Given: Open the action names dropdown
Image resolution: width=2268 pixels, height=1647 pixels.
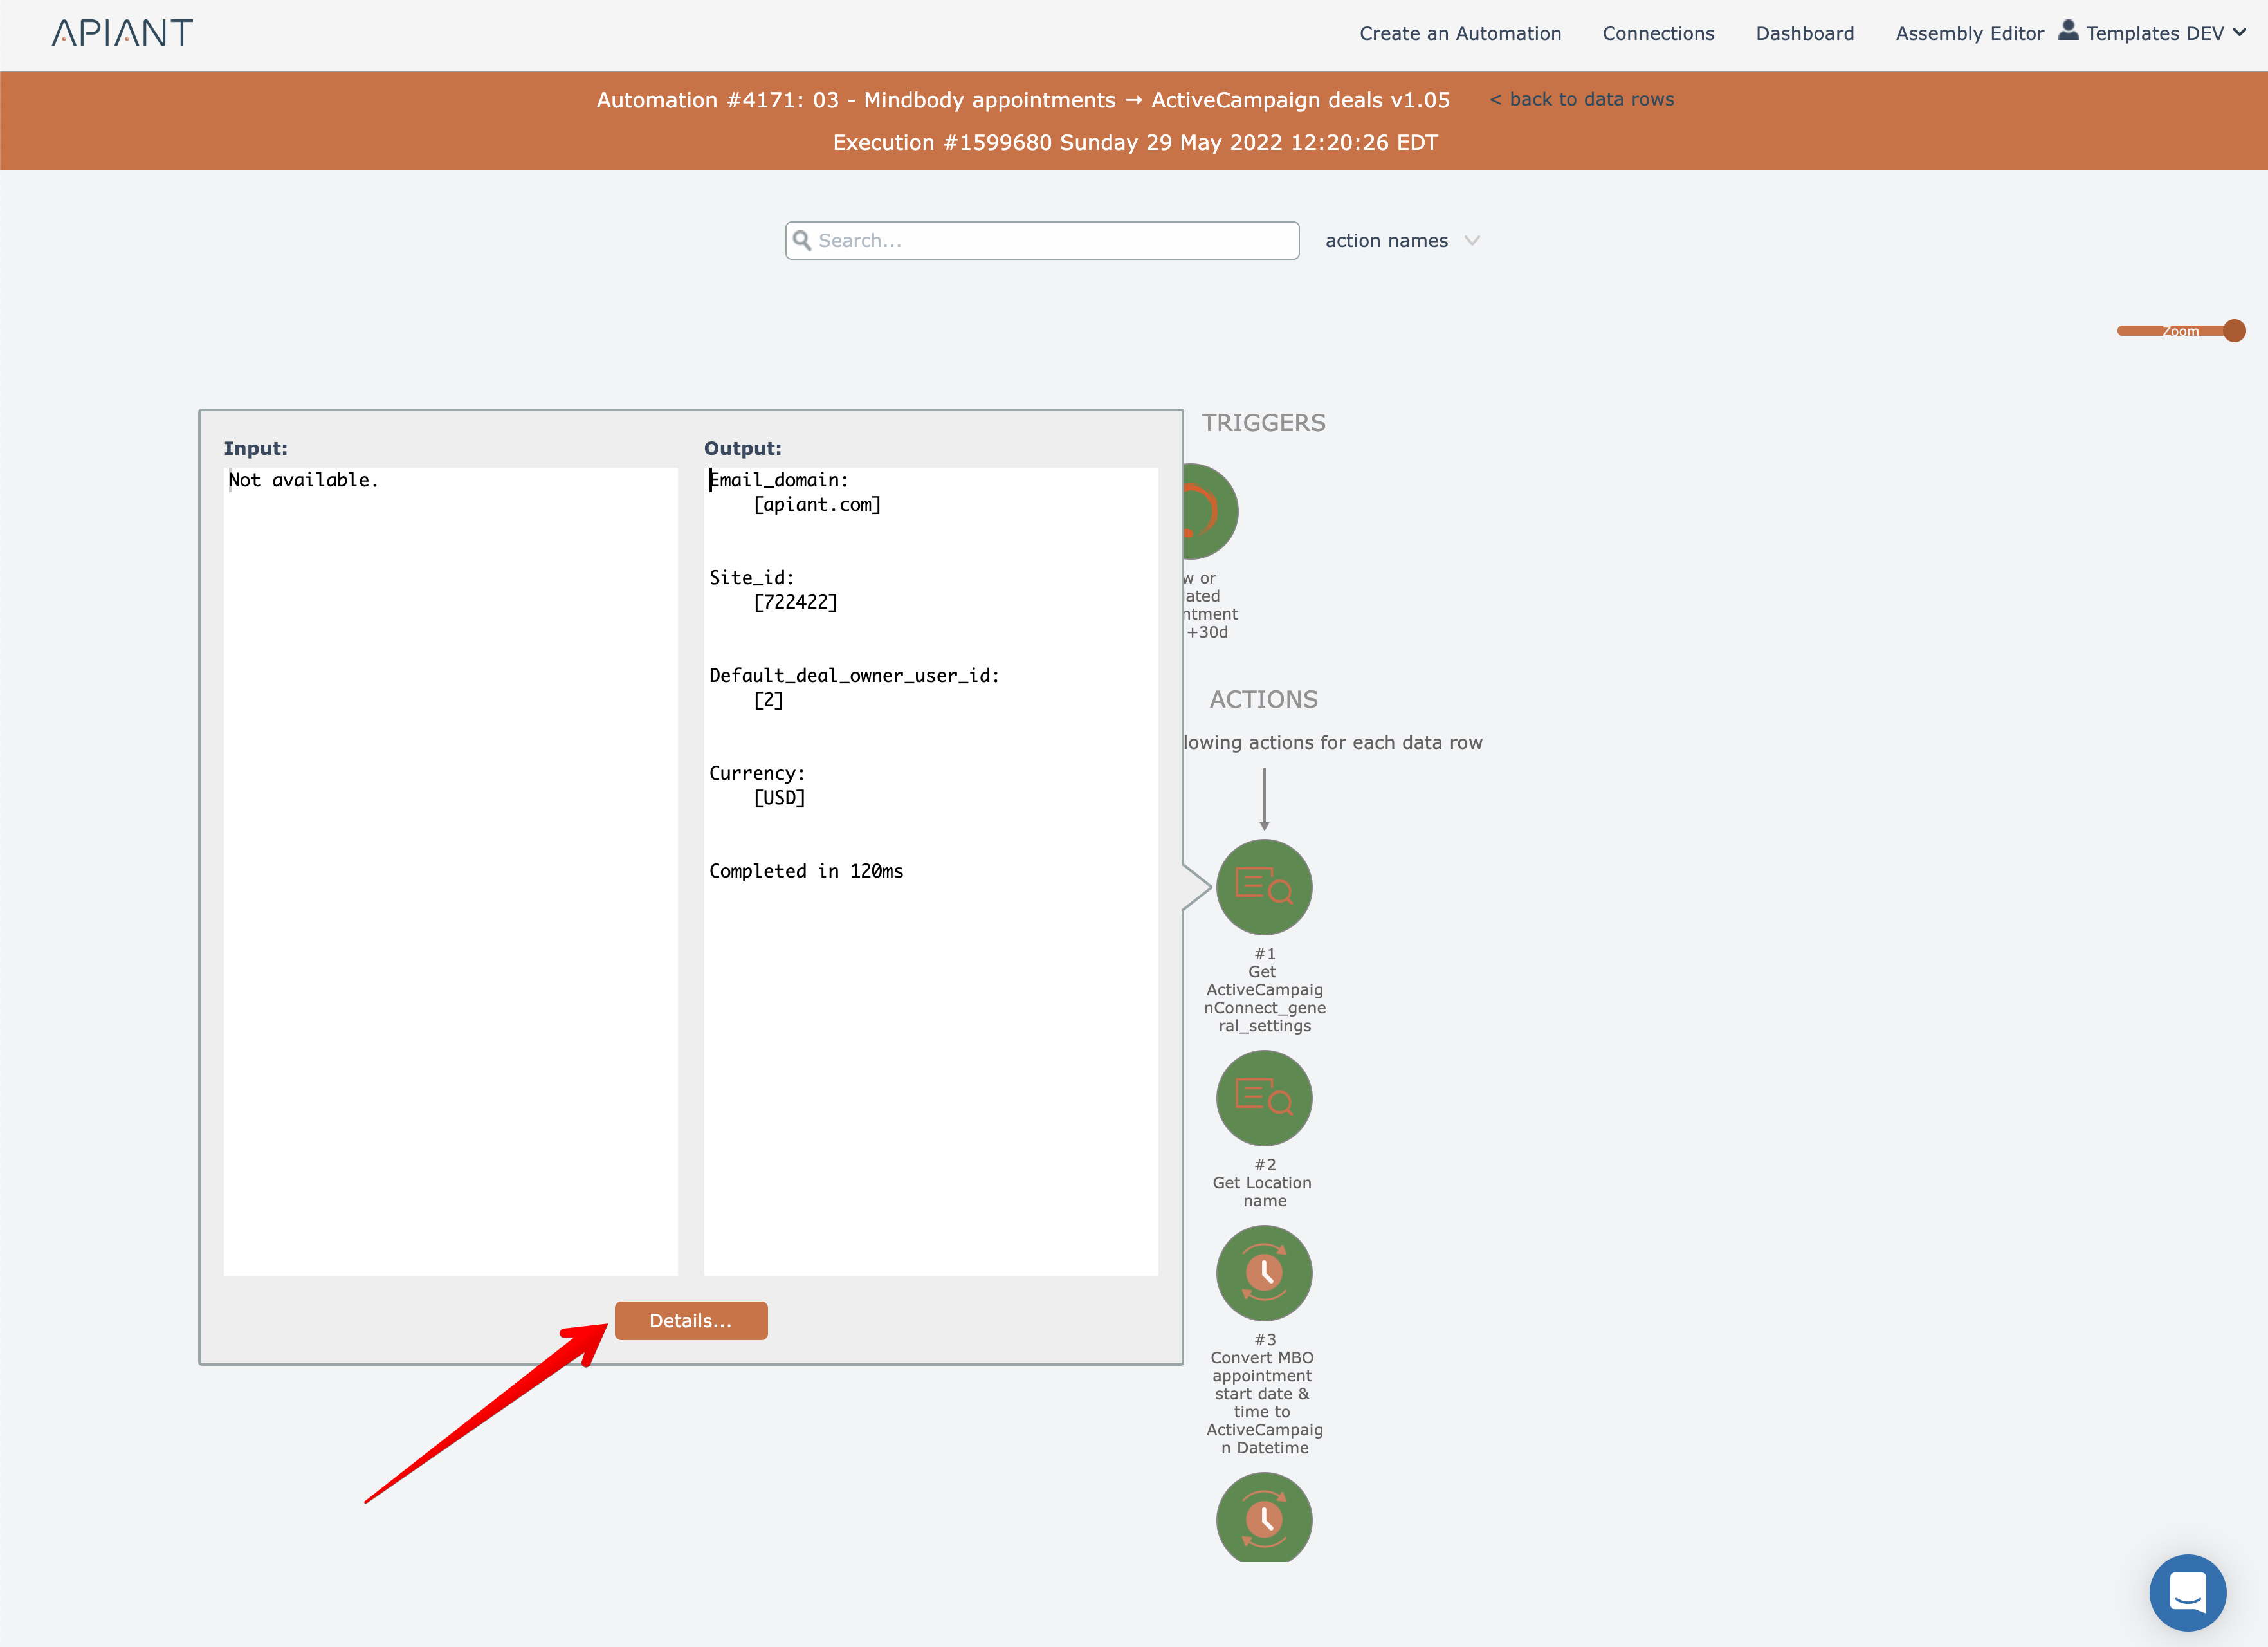Looking at the screenshot, I should pyautogui.click(x=1386, y=241).
